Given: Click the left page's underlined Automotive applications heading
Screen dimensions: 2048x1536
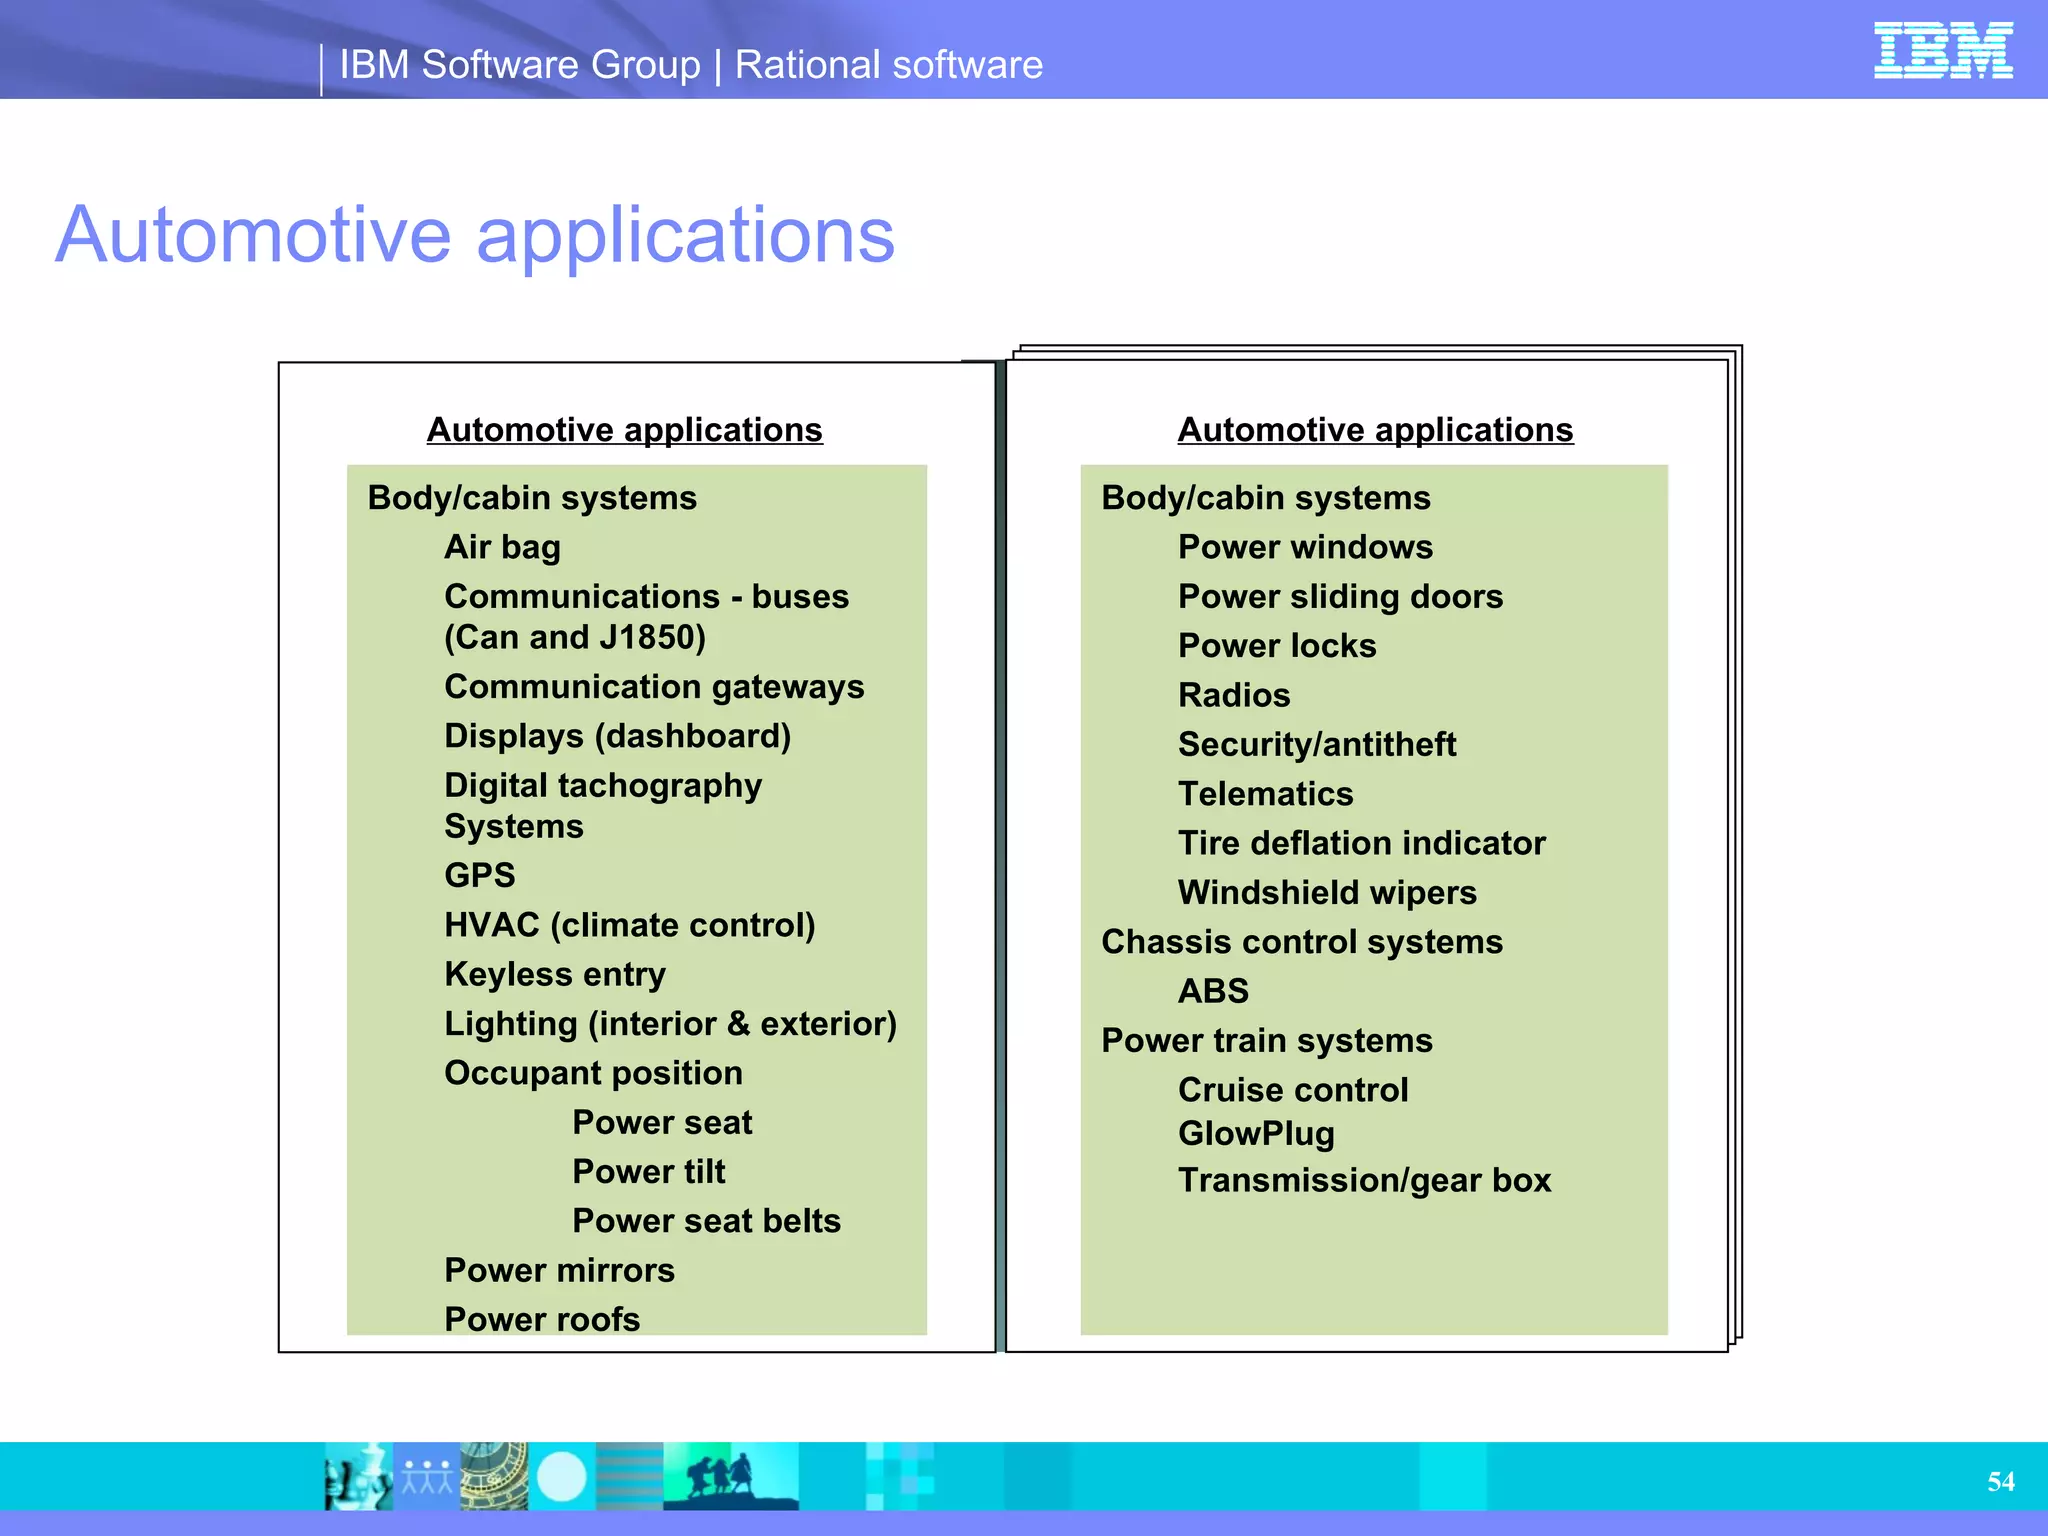Looking at the screenshot, I should click(624, 430).
